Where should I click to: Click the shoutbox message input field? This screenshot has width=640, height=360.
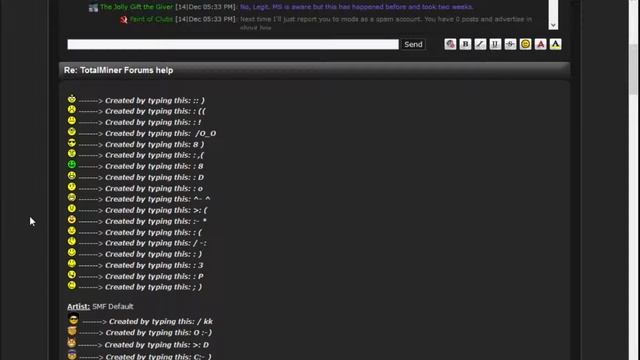(x=233, y=44)
